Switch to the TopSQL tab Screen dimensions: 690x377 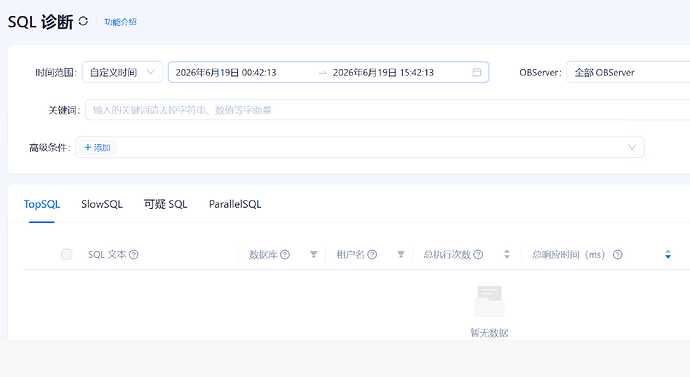tap(42, 204)
